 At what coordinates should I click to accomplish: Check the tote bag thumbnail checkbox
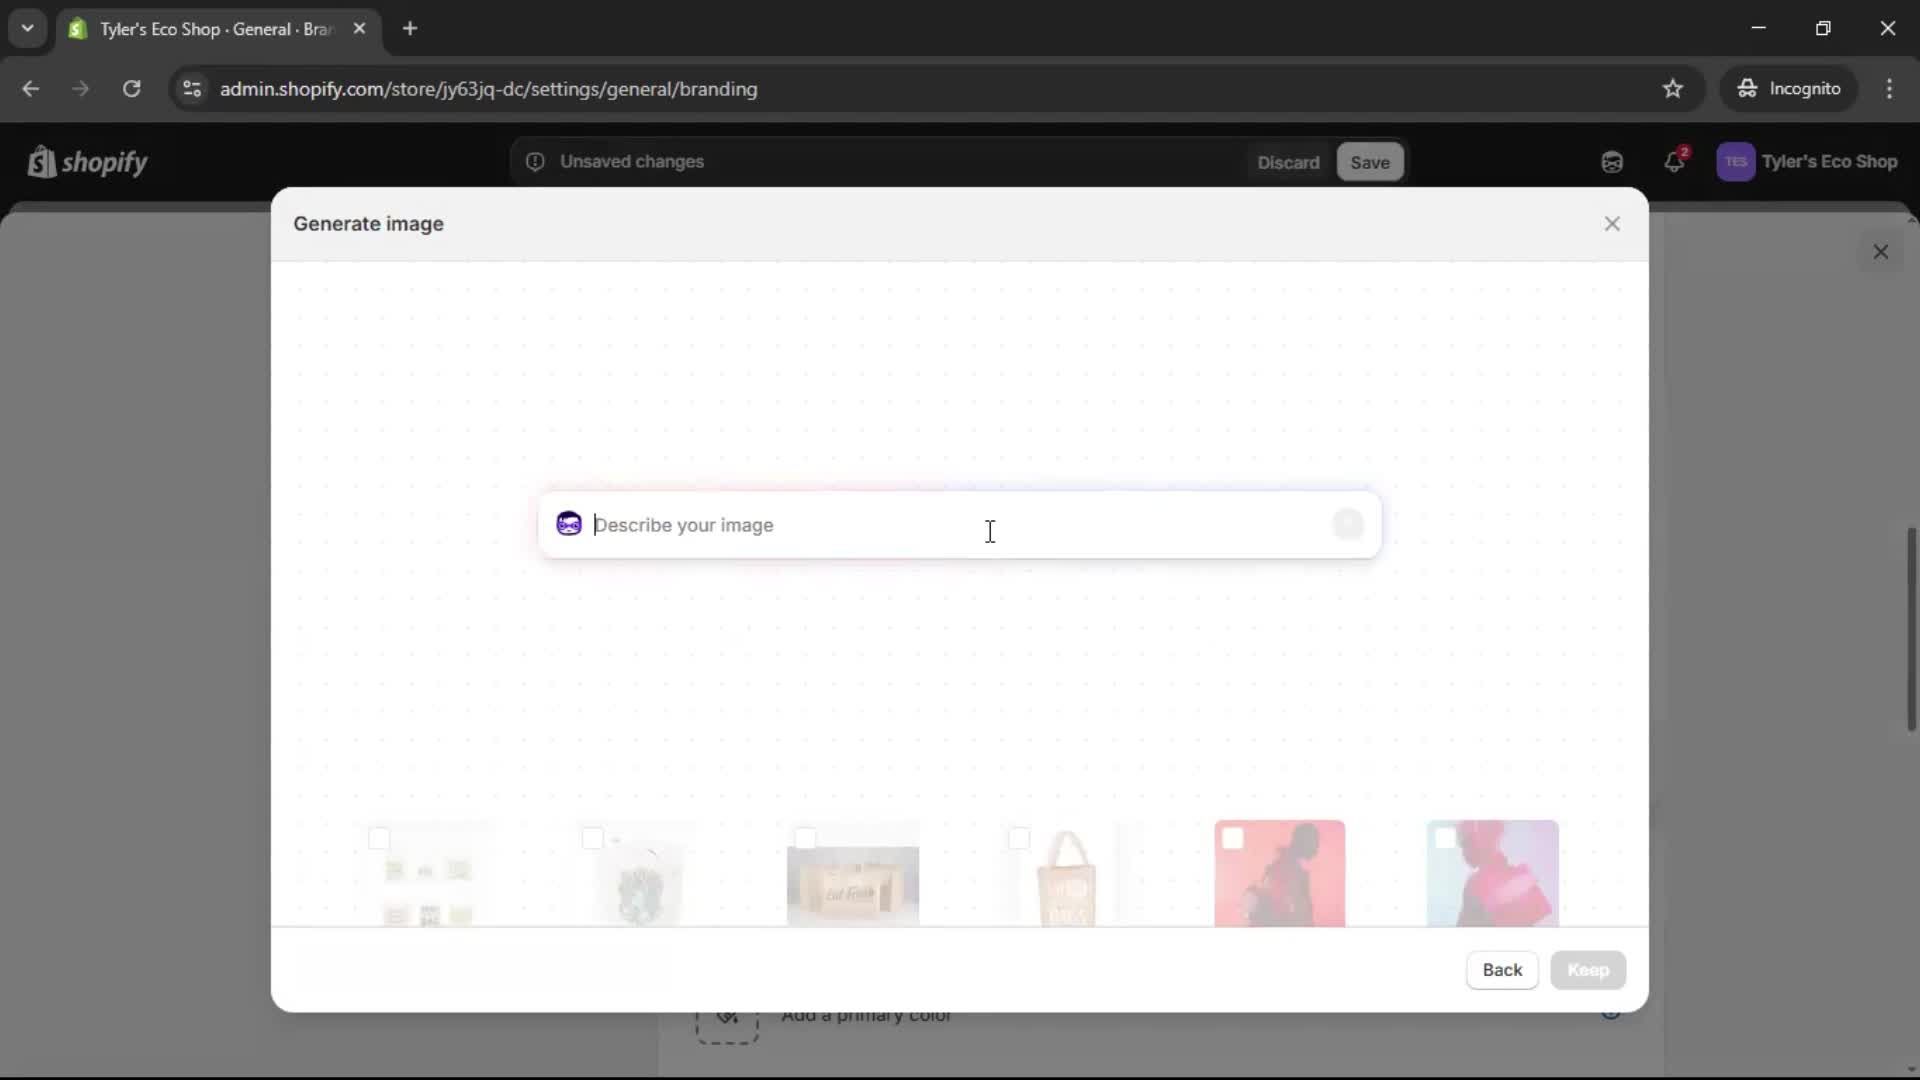1019,839
